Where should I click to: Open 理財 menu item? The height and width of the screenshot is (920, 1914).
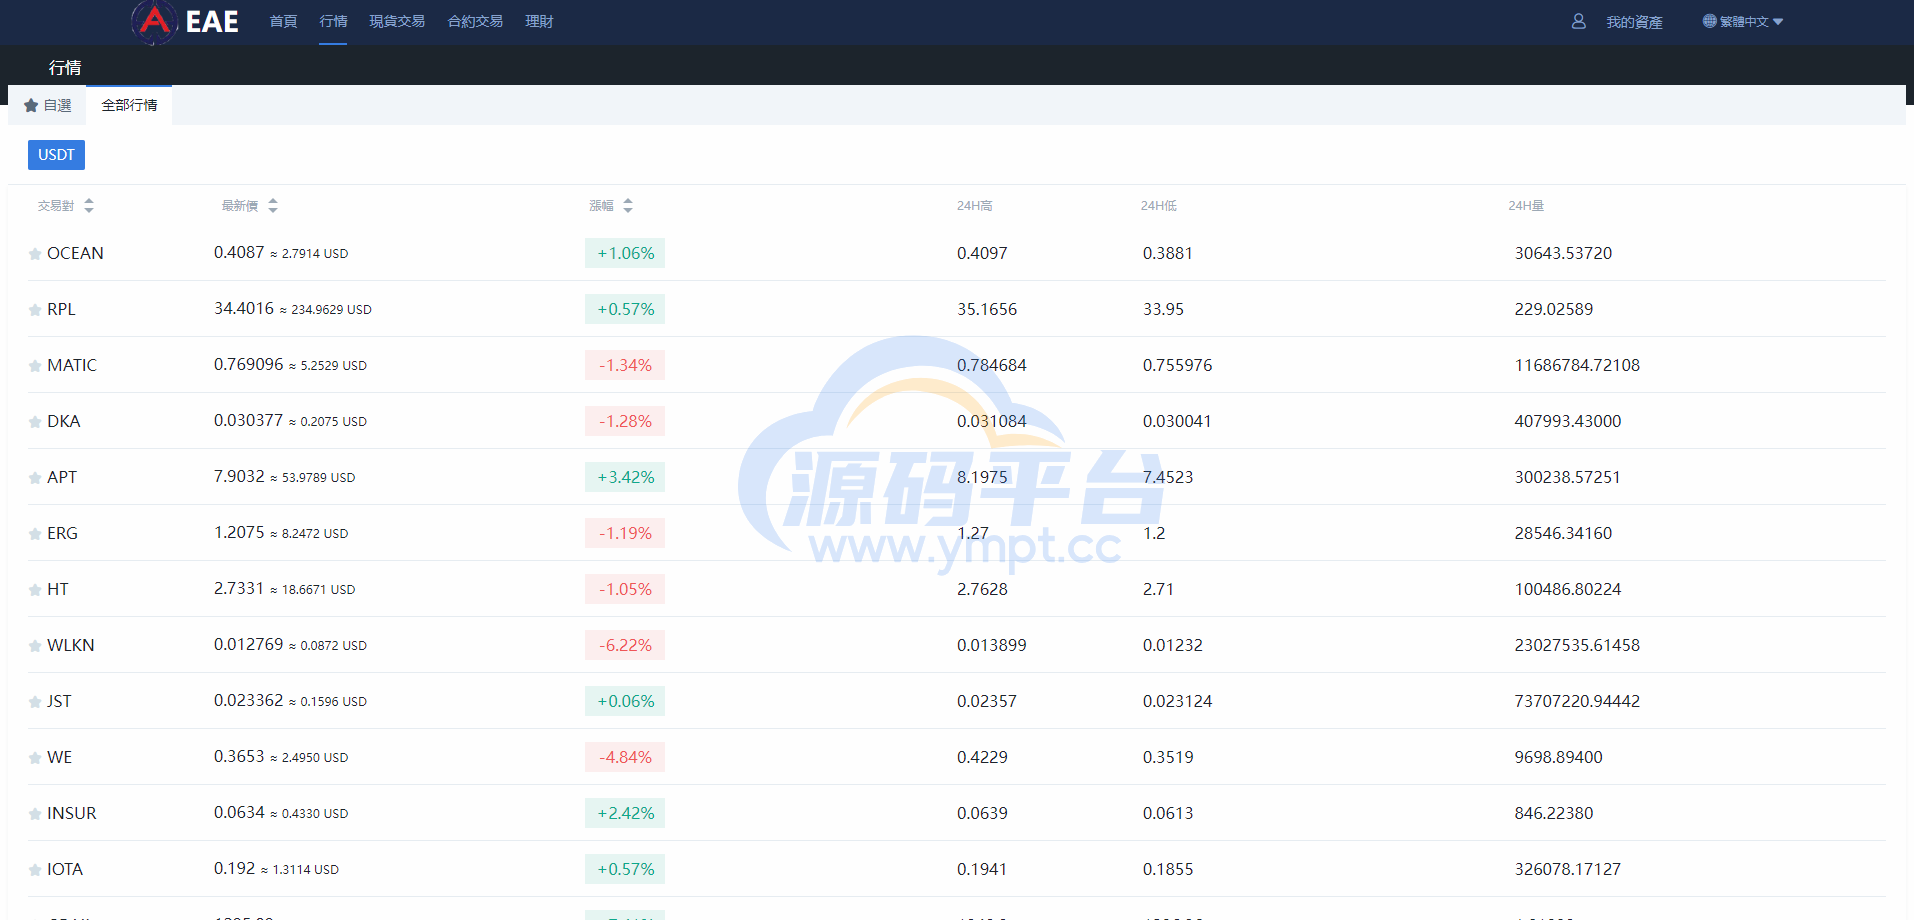coord(539,21)
